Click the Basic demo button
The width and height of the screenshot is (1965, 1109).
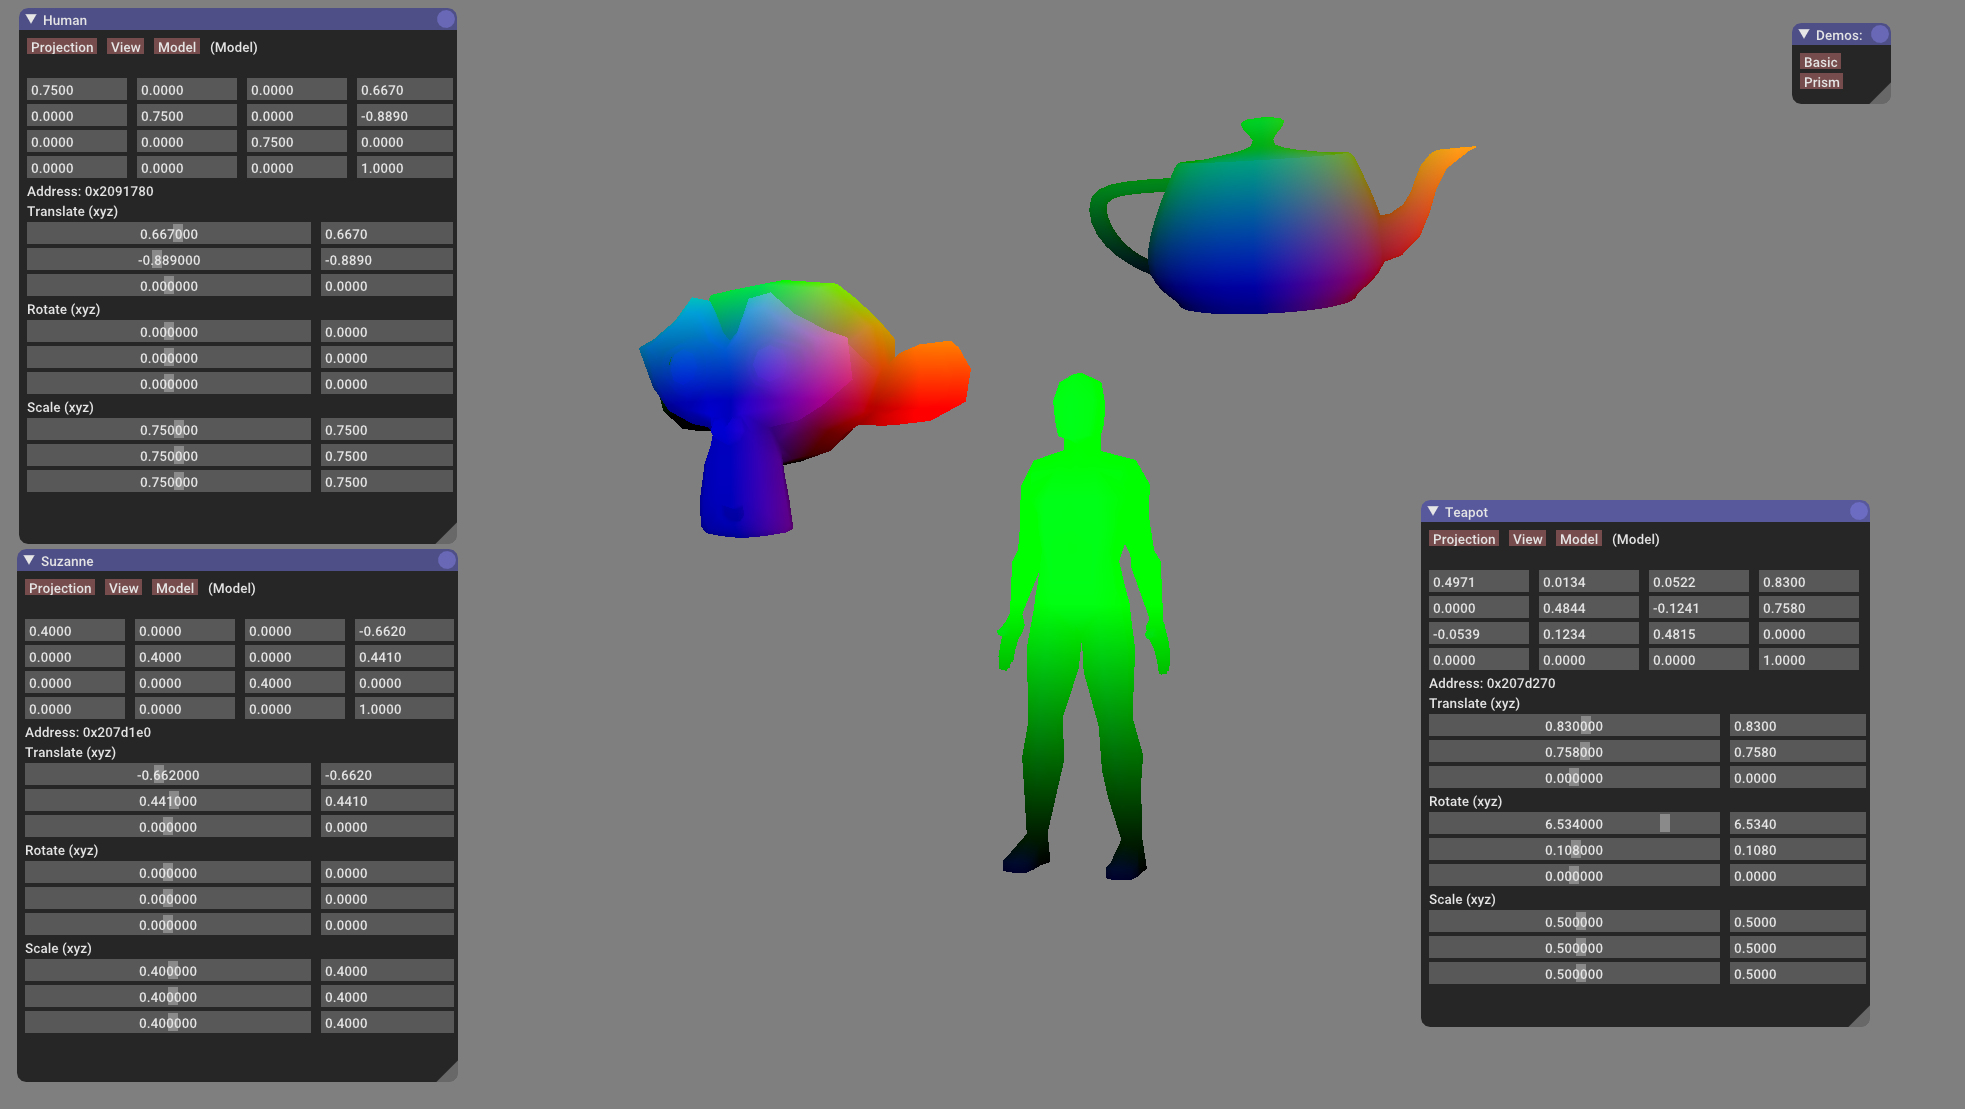(x=1820, y=62)
